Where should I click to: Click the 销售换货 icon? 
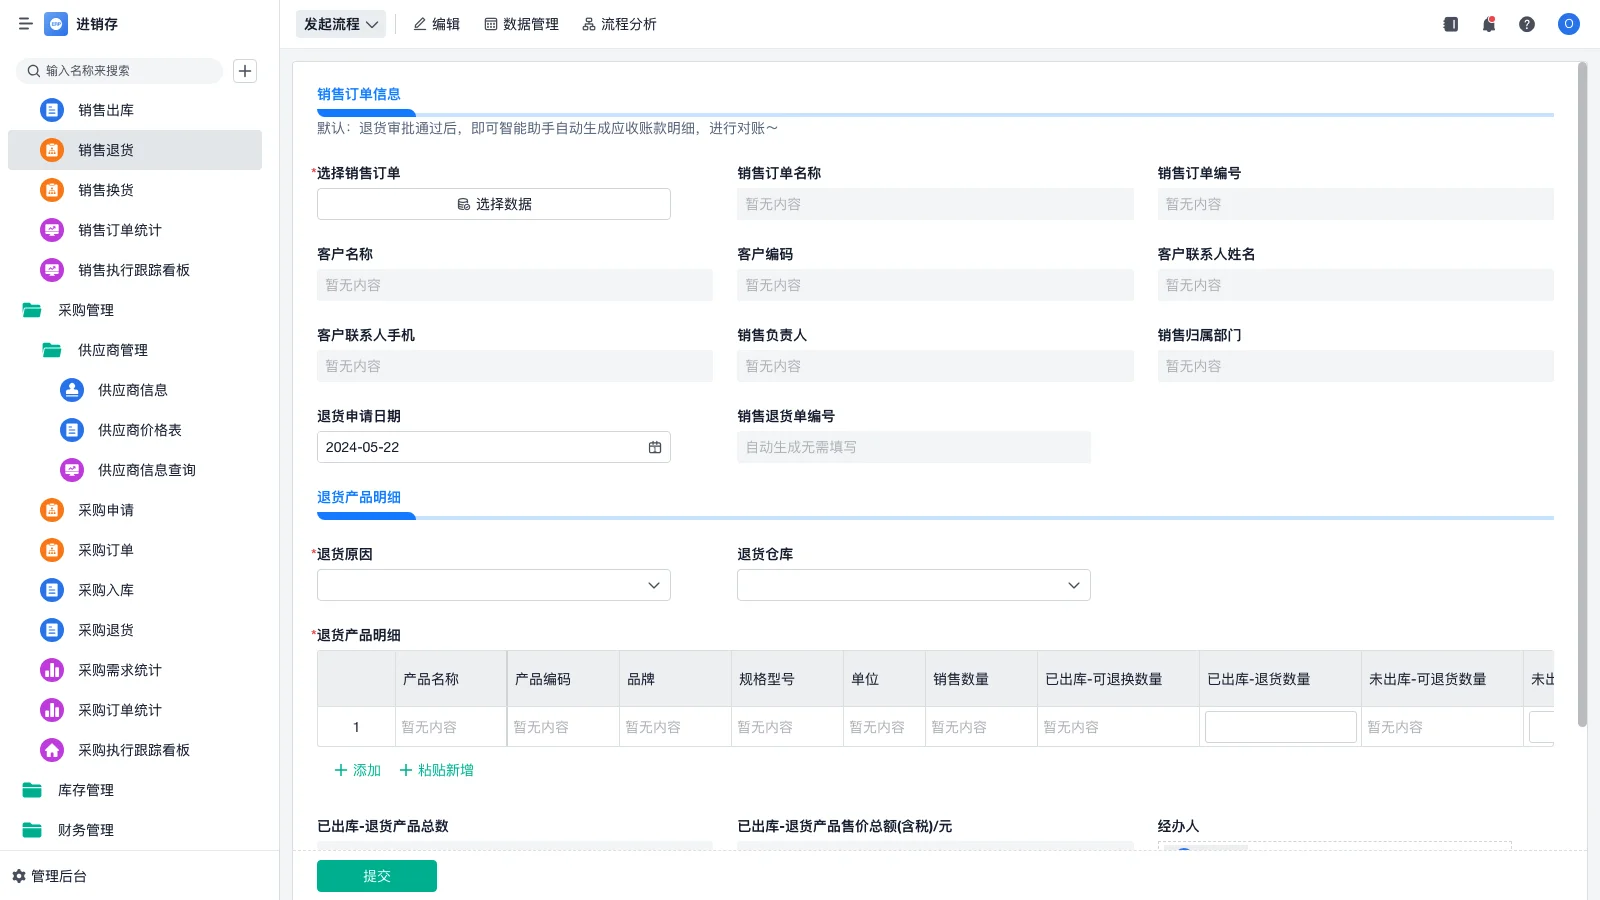click(x=52, y=190)
